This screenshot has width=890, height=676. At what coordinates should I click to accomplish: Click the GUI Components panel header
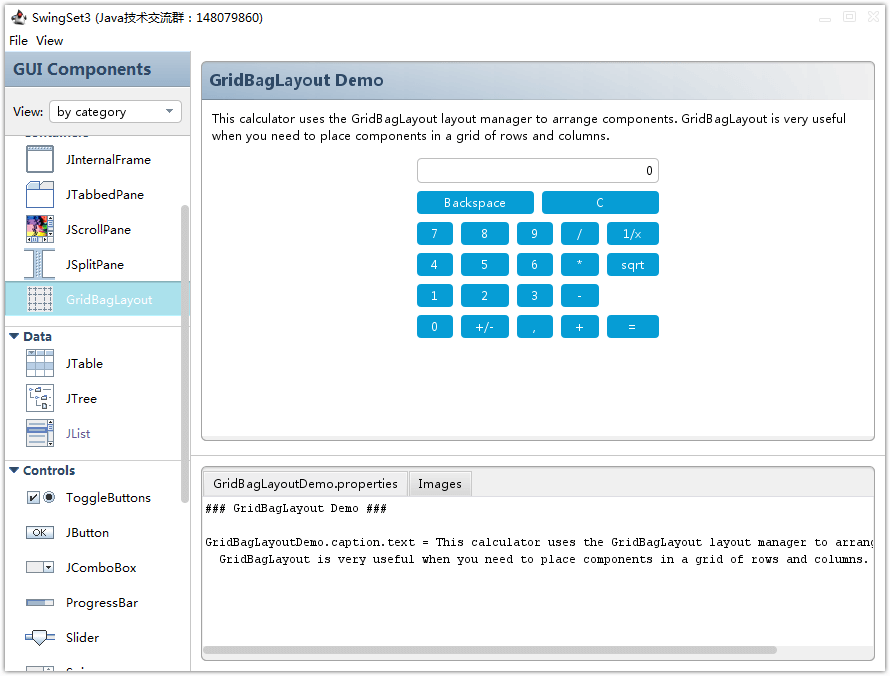98,69
